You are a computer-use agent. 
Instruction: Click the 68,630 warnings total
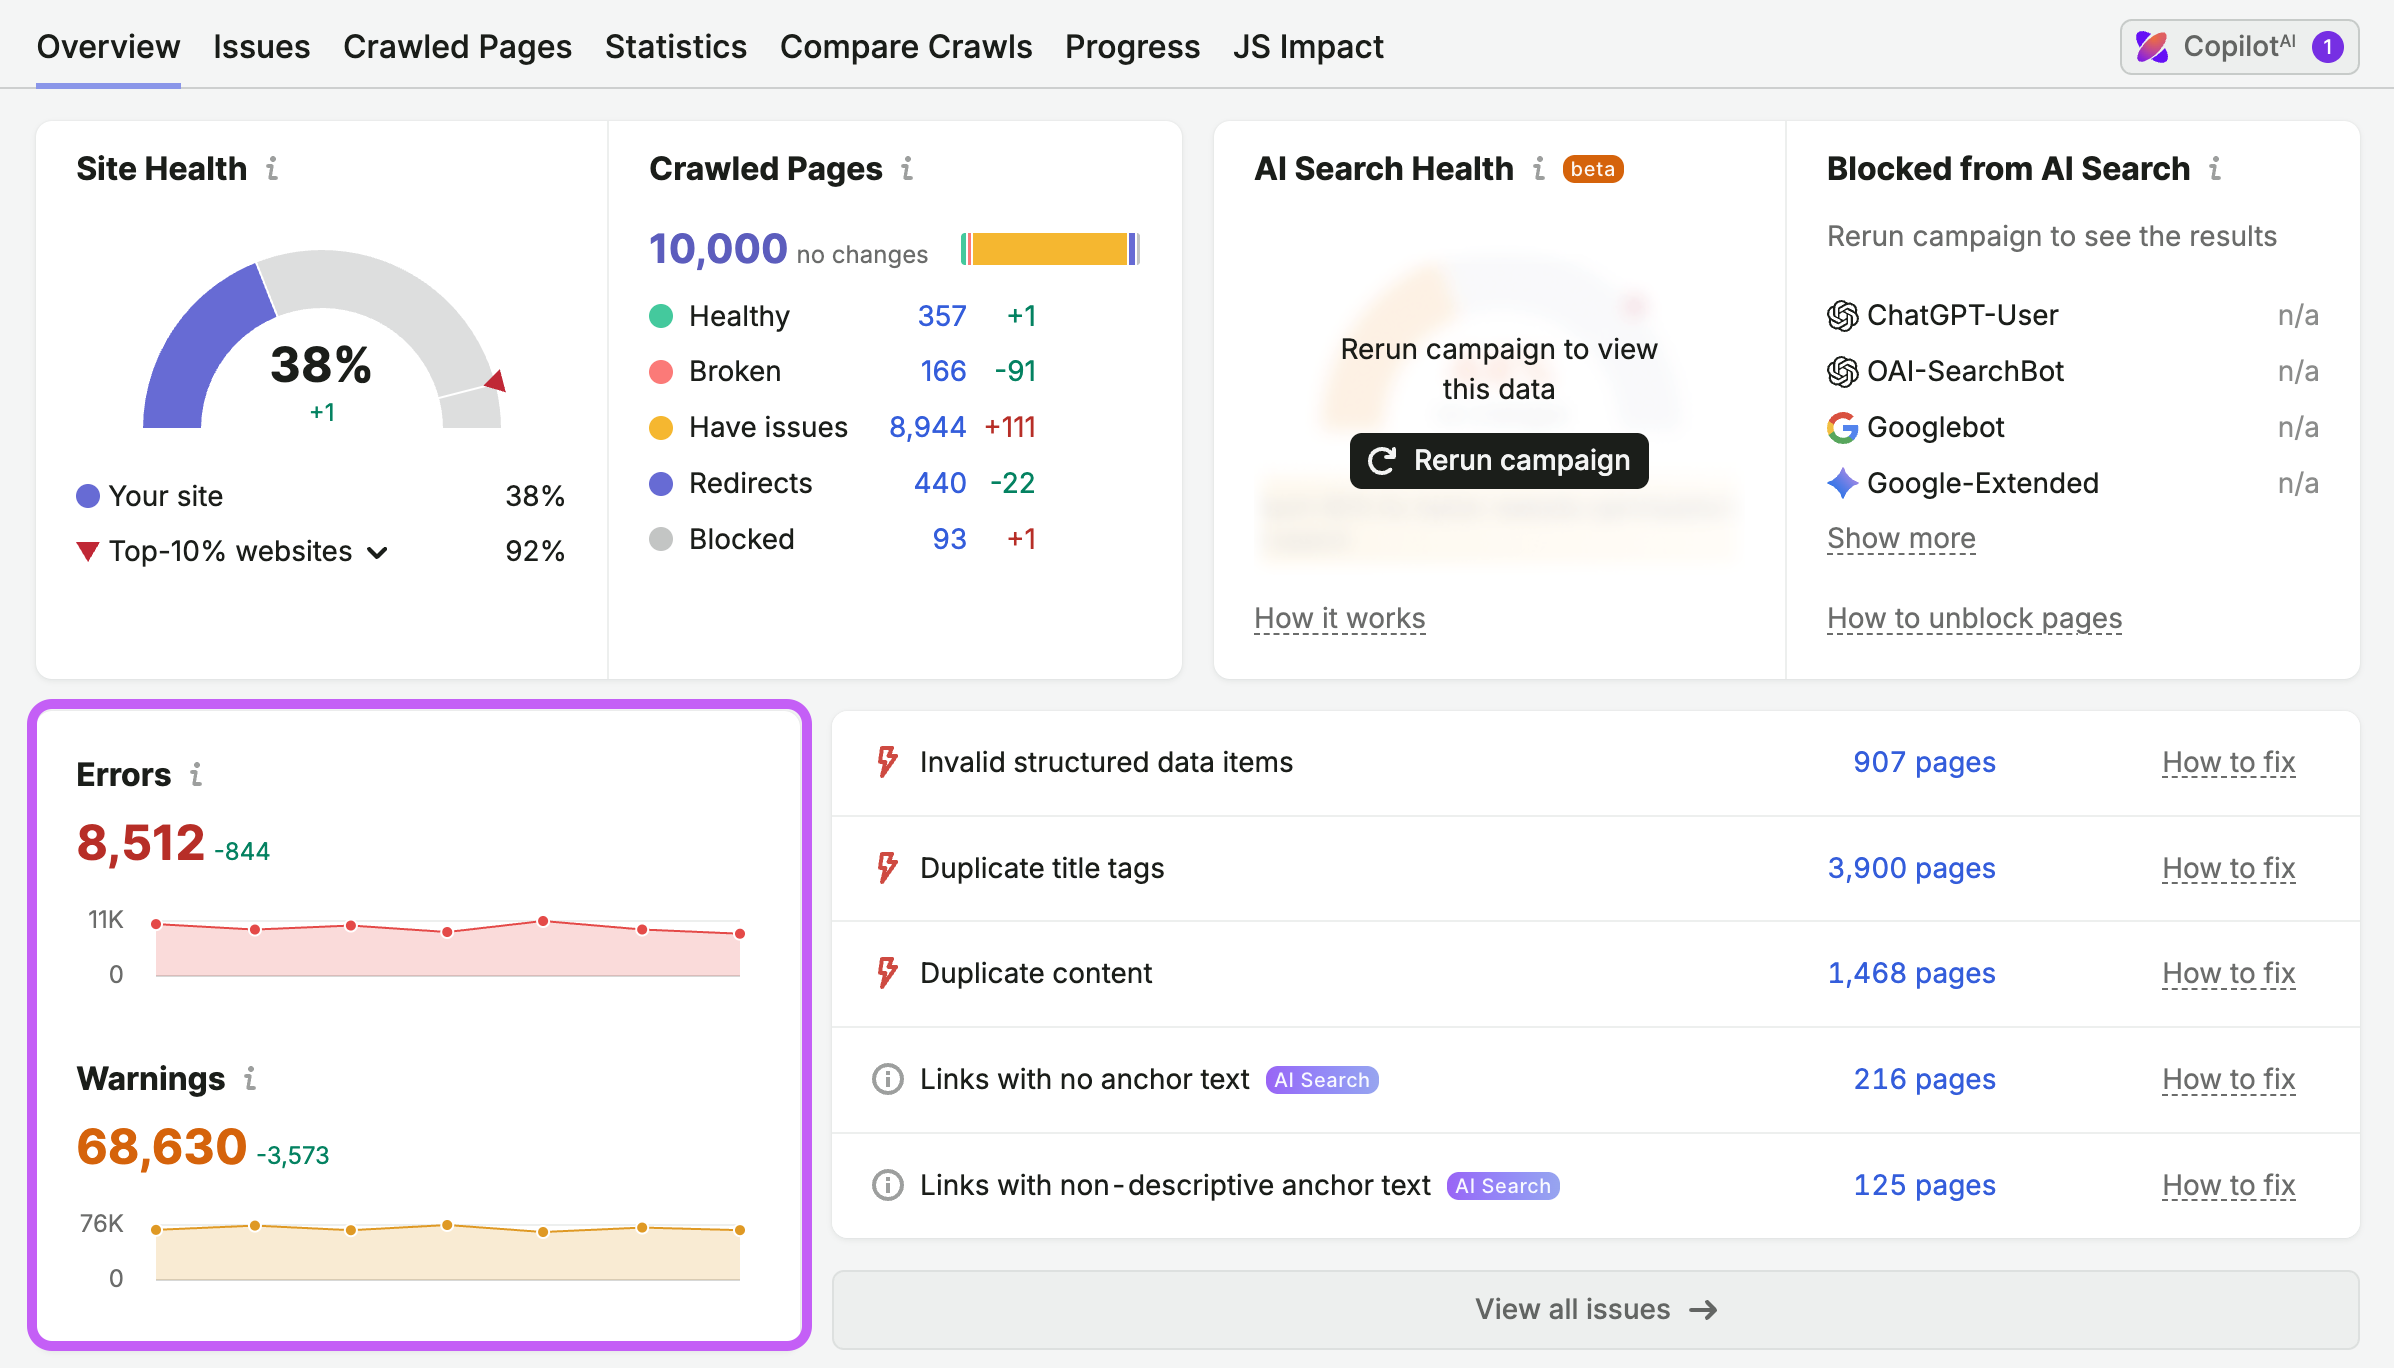162,1146
